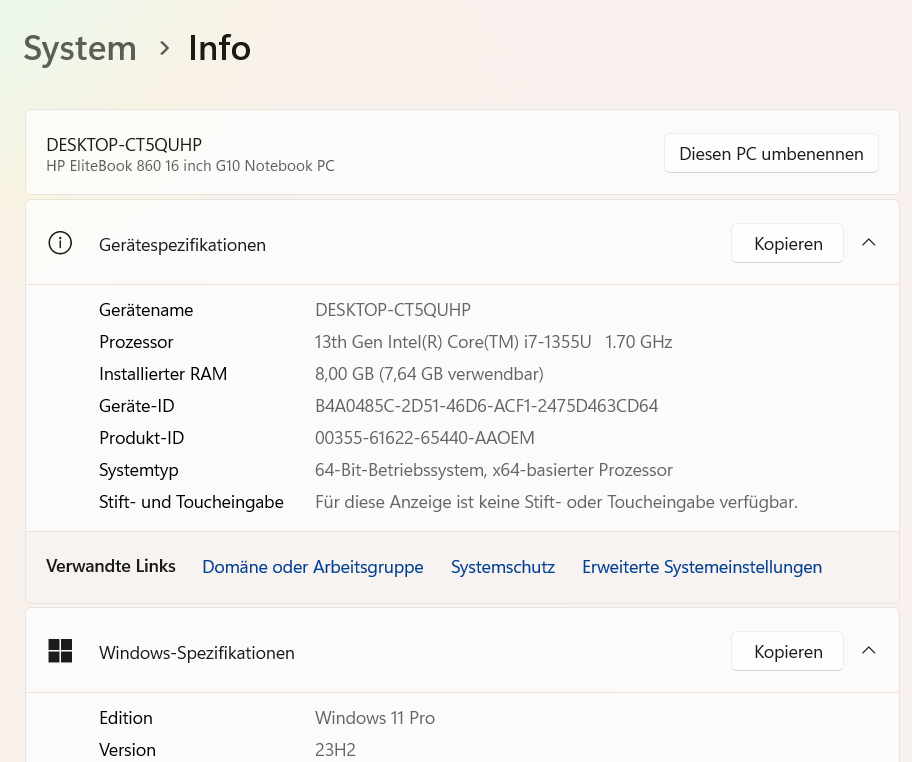Click the Produkt-ID label
The image size is (912, 762).
click(141, 437)
